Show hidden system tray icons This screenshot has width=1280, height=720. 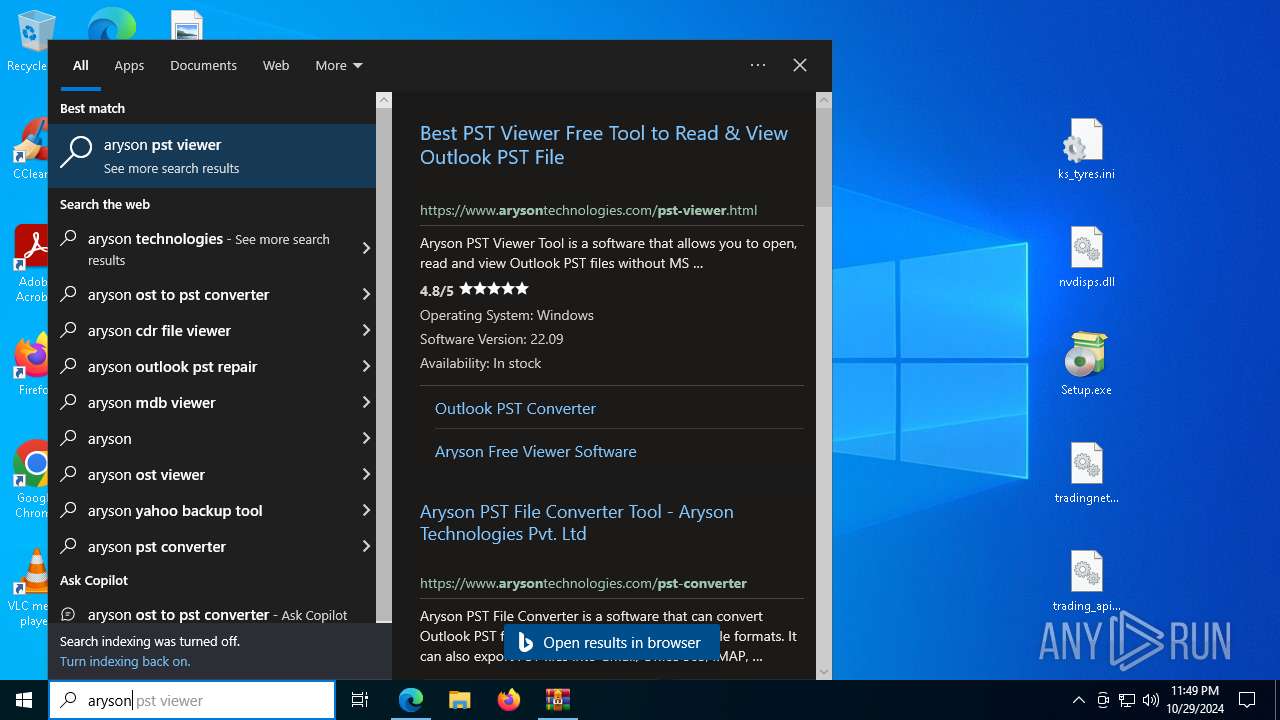point(1078,700)
